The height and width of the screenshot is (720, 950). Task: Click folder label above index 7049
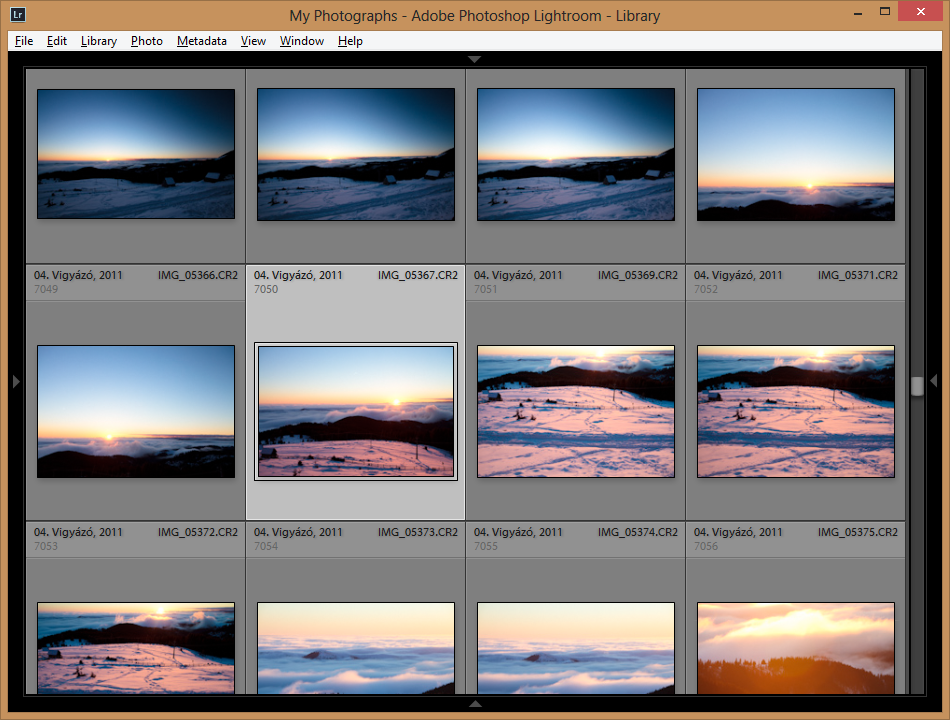[78, 275]
